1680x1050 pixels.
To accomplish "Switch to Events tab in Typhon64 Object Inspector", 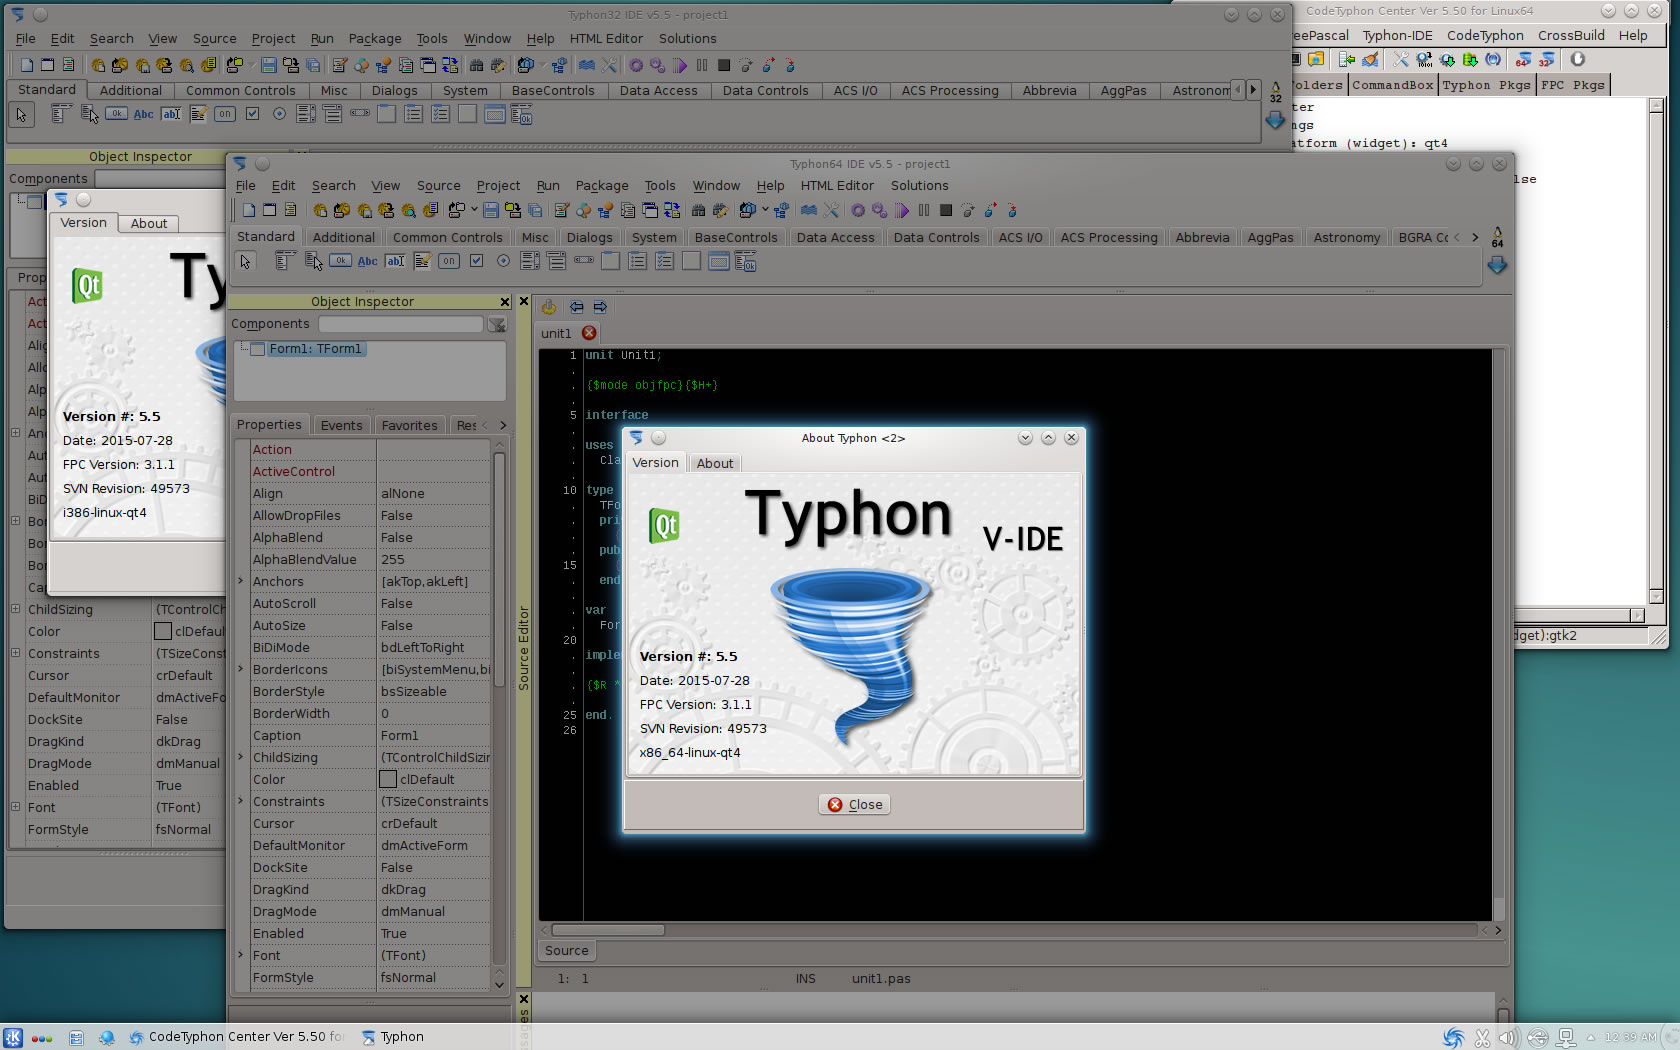I will [x=341, y=425].
